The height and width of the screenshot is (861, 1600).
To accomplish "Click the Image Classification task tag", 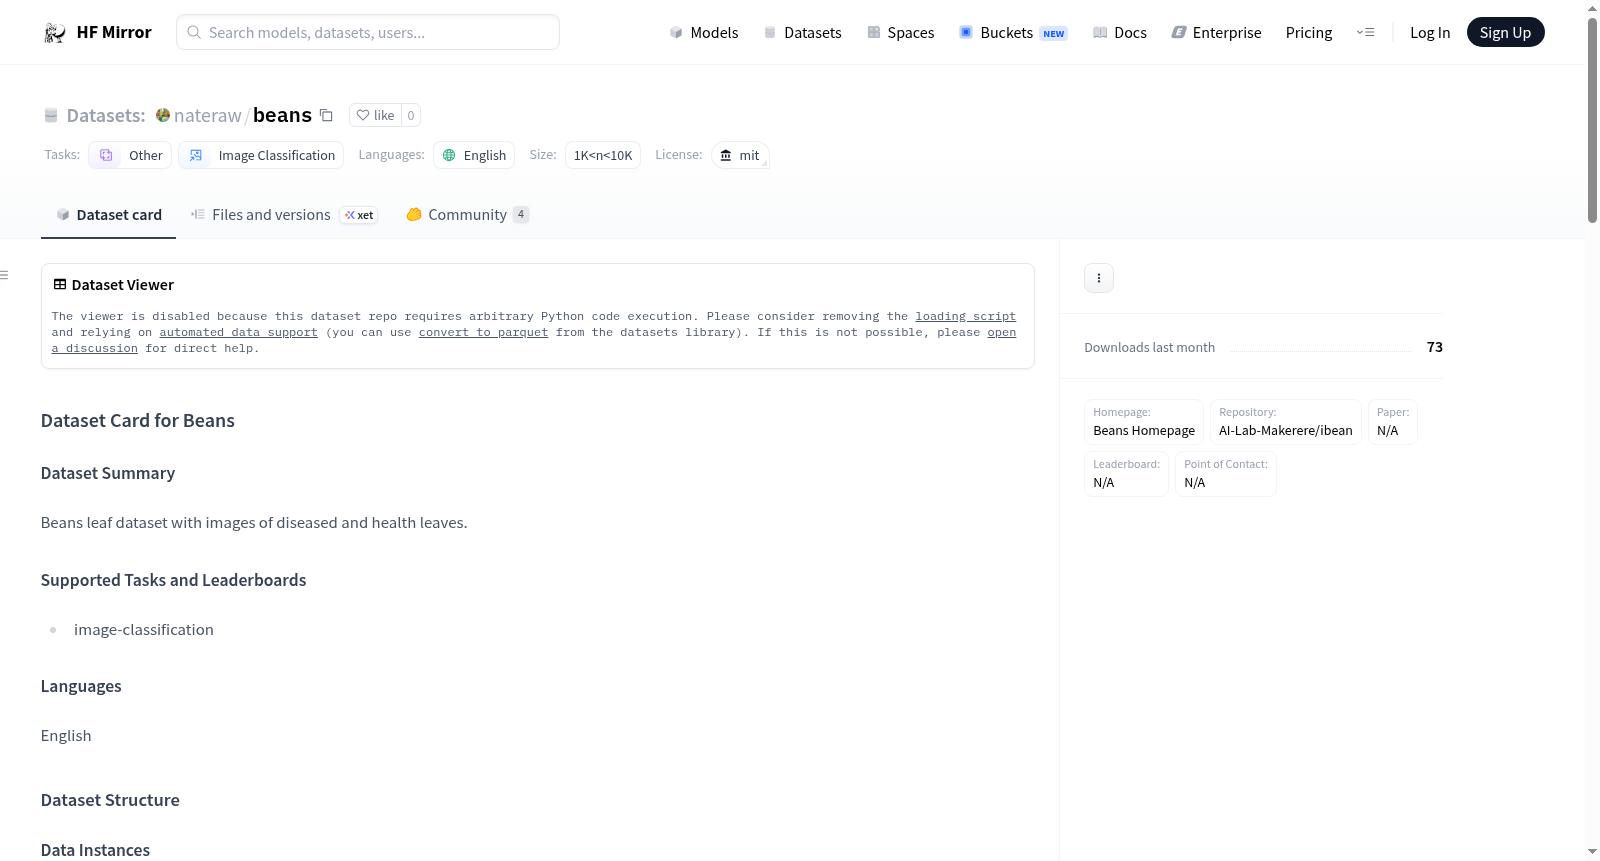I will 261,155.
